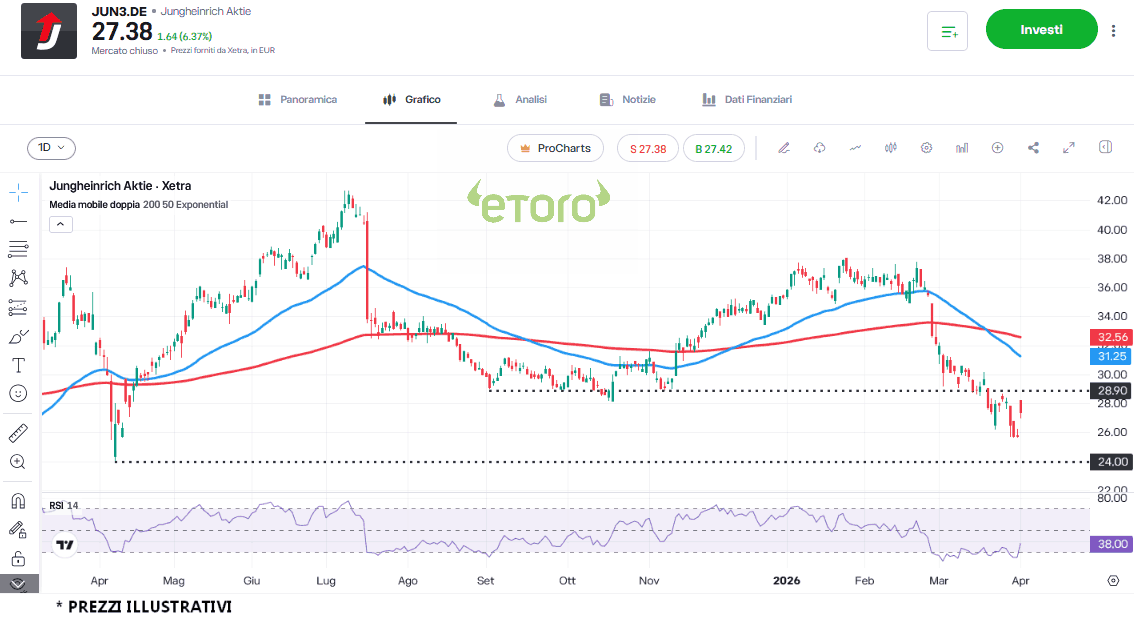The height and width of the screenshot is (617, 1134).
Task: Click the 28.90 price level label
Action: point(1113,390)
